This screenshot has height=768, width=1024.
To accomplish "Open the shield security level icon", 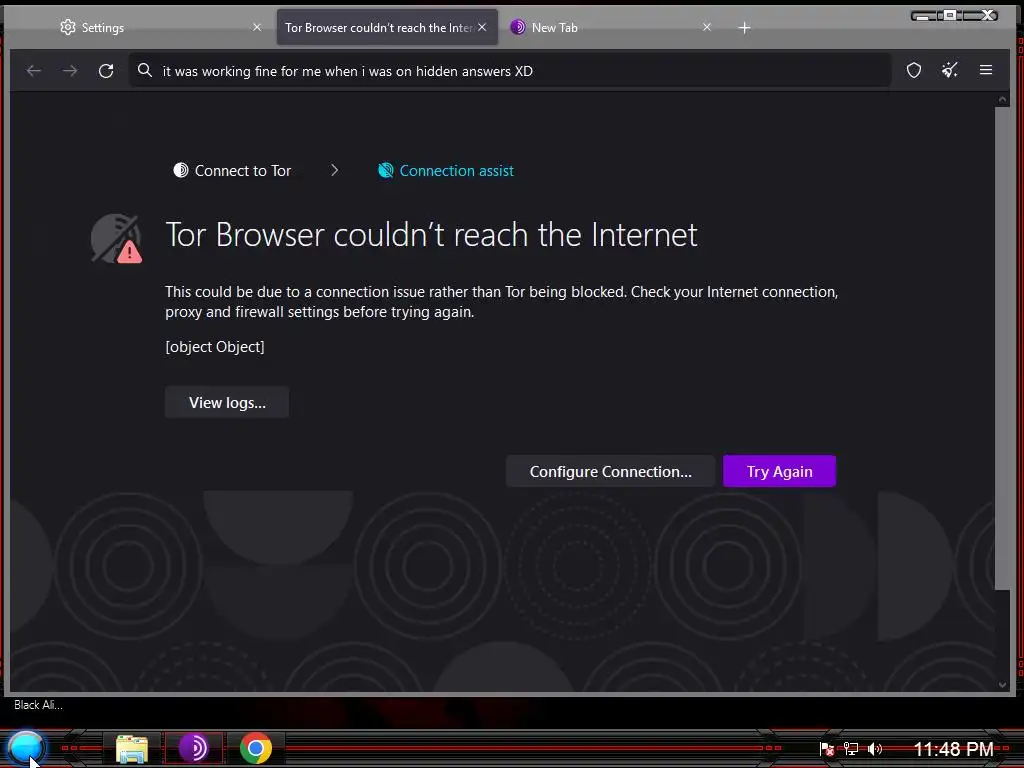I will click(914, 71).
